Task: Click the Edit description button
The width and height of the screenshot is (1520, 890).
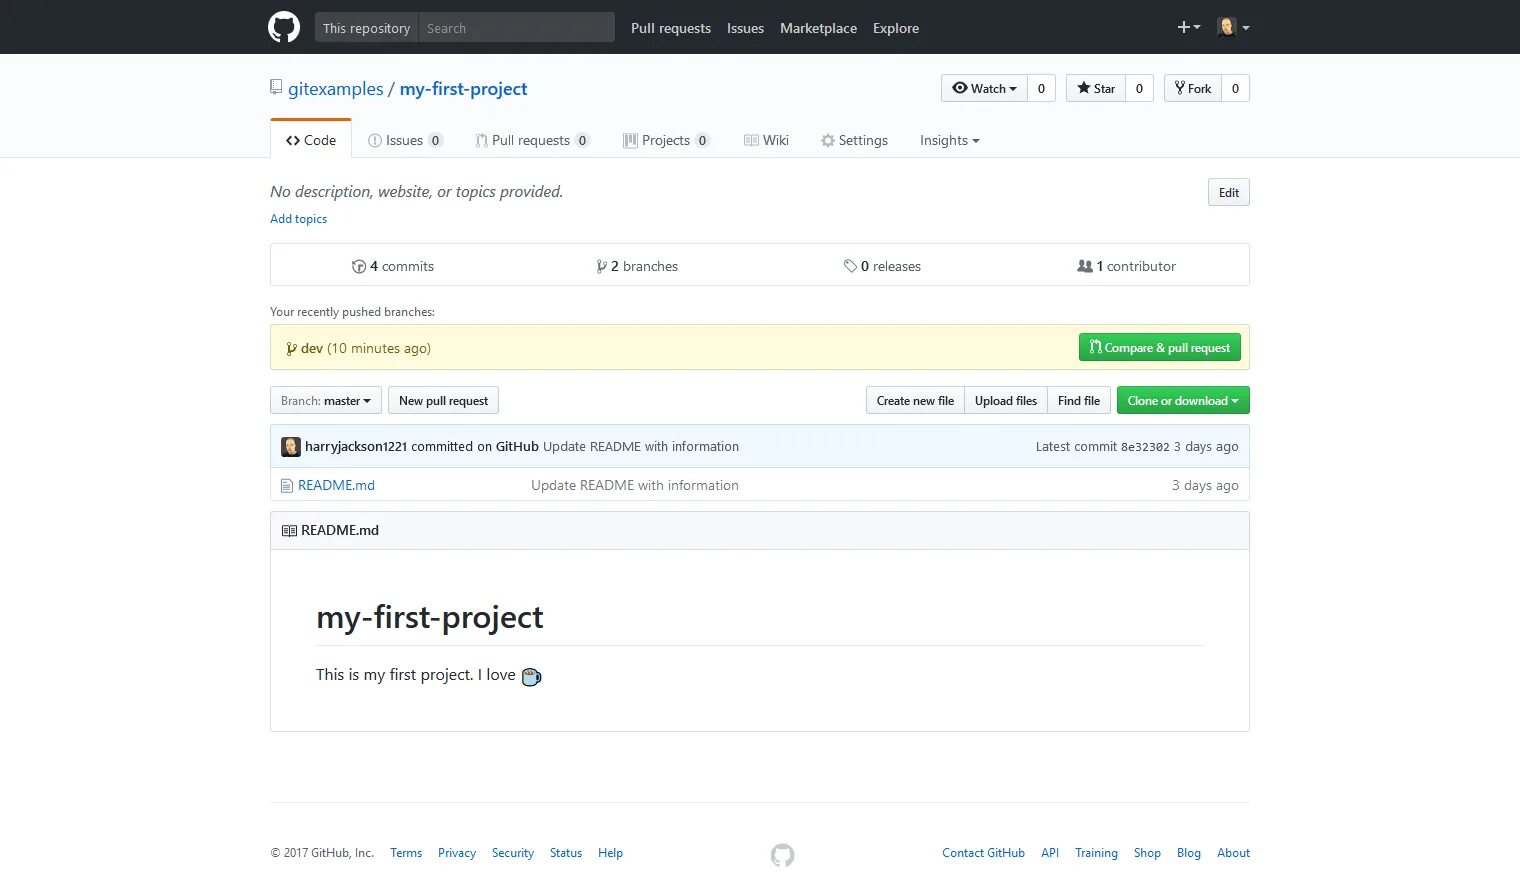Action: (x=1229, y=192)
